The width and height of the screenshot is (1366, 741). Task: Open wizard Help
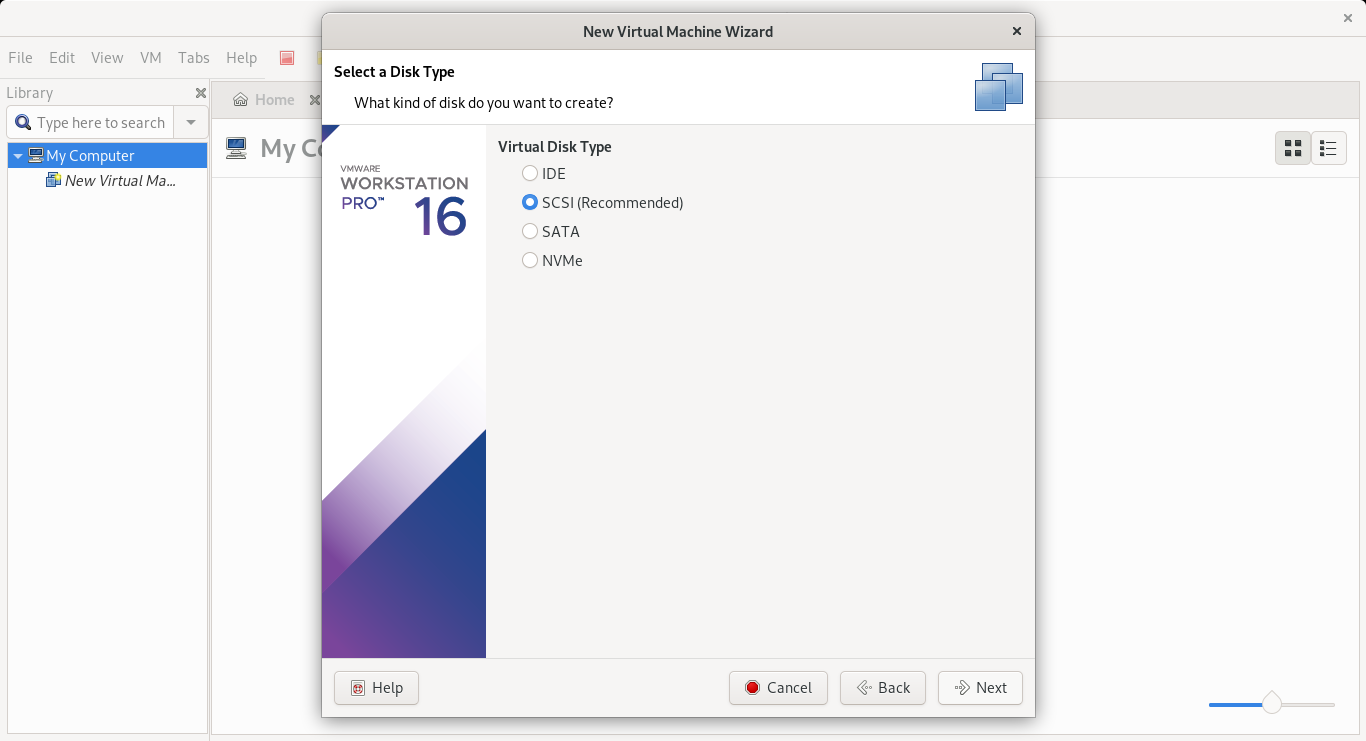tap(376, 688)
